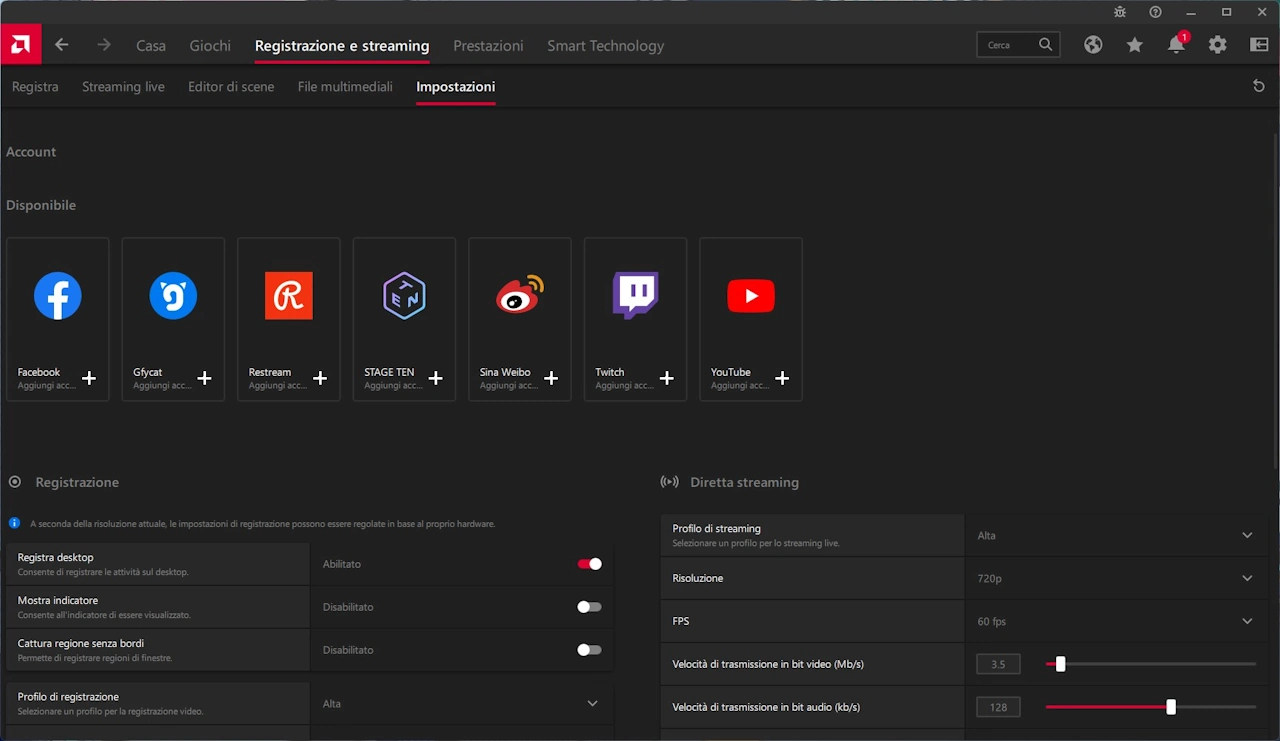The height and width of the screenshot is (741, 1280).
Task: Expand Profilo di registrazione dropdown
Action: tap(592, 704)
